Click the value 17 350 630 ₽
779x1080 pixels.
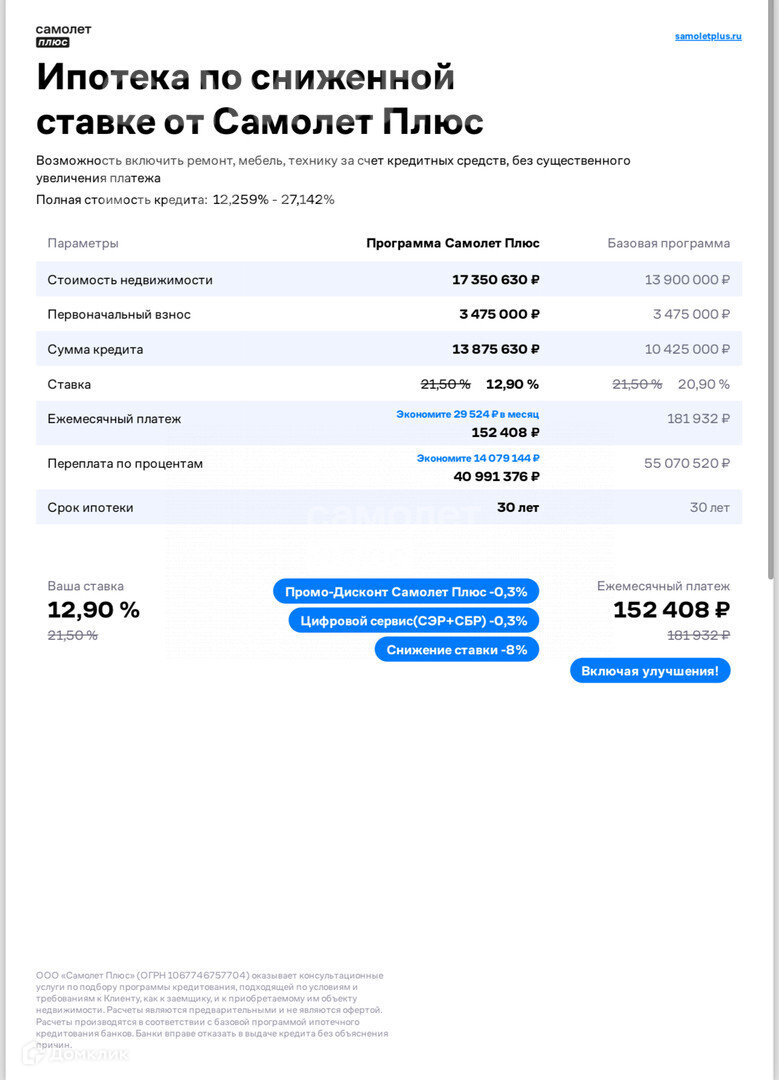coord(495,280)
